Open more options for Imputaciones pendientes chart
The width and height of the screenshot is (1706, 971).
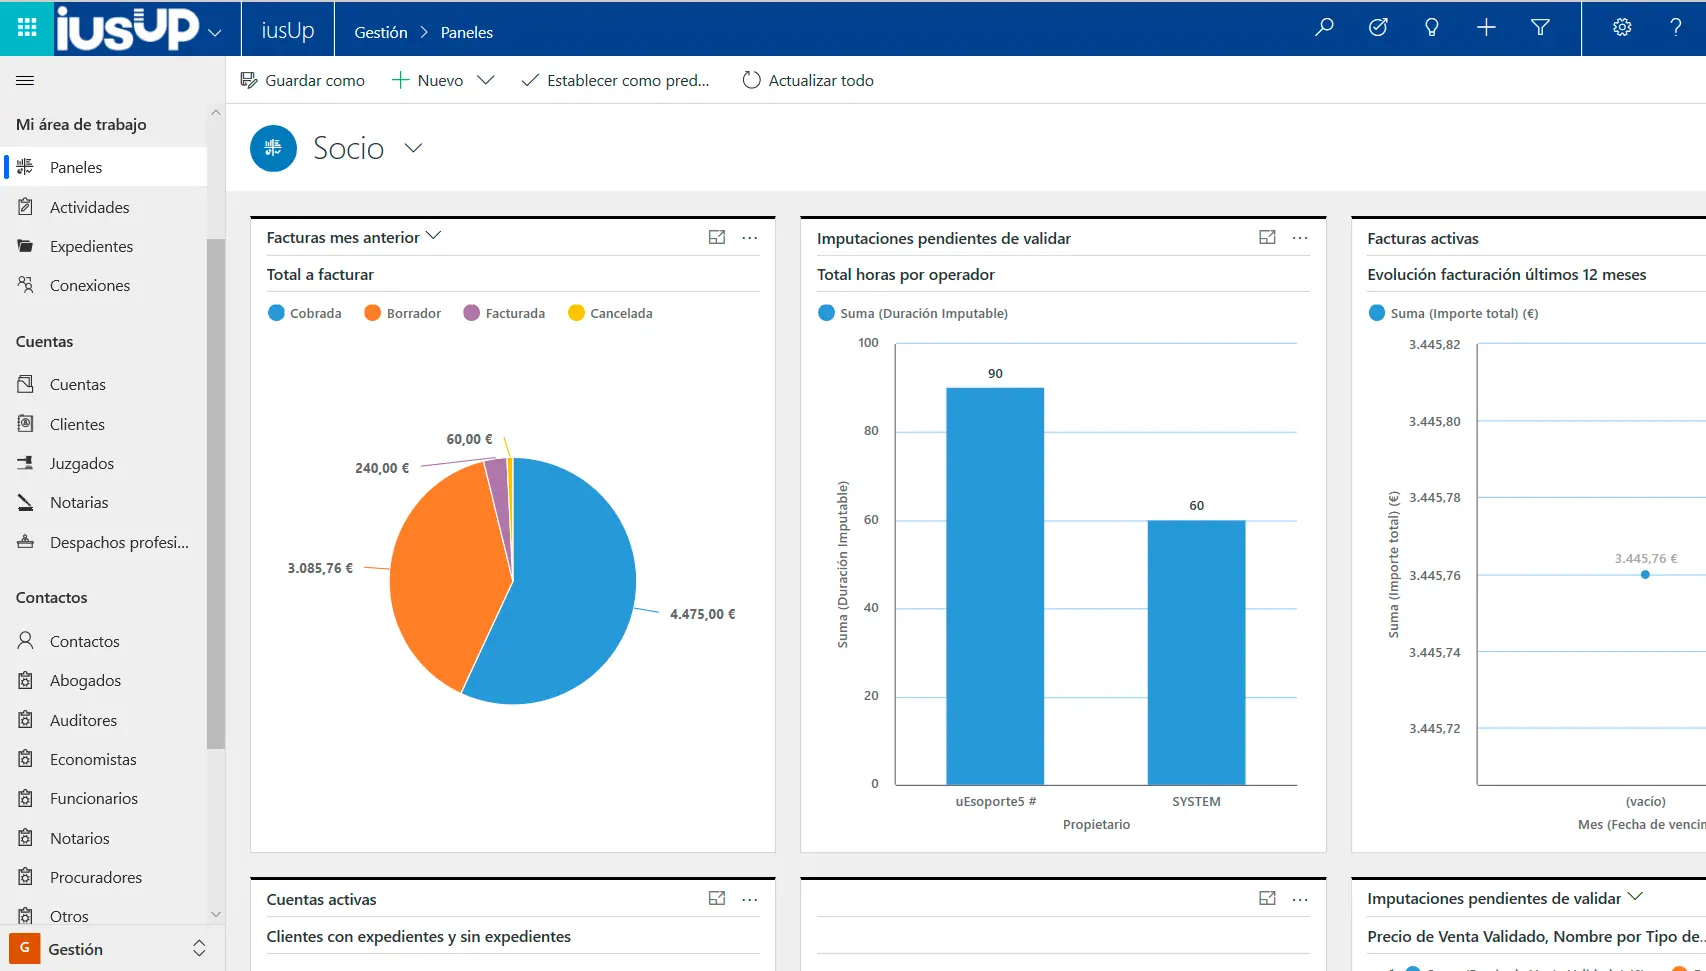1300,238
